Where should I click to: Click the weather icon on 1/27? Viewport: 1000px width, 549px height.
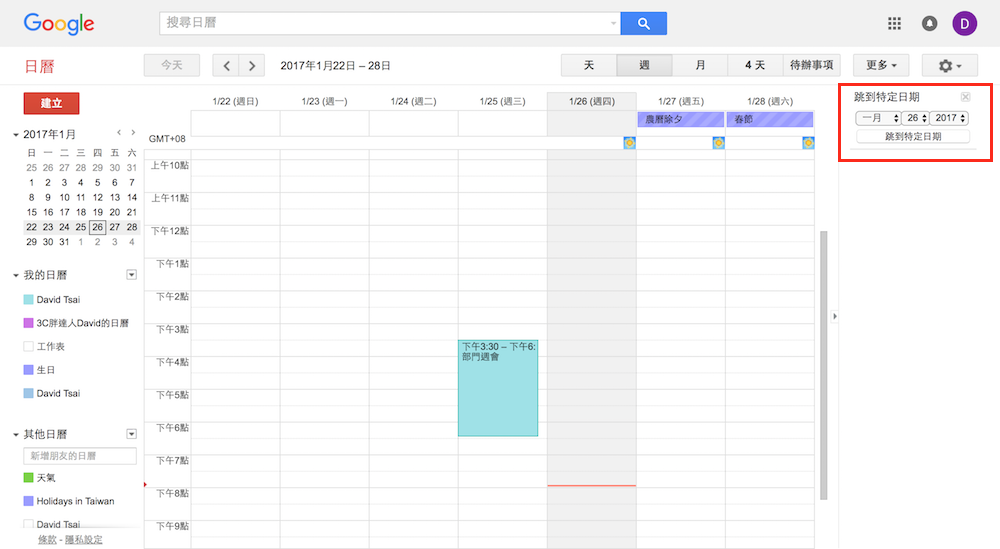pos(718,143)
